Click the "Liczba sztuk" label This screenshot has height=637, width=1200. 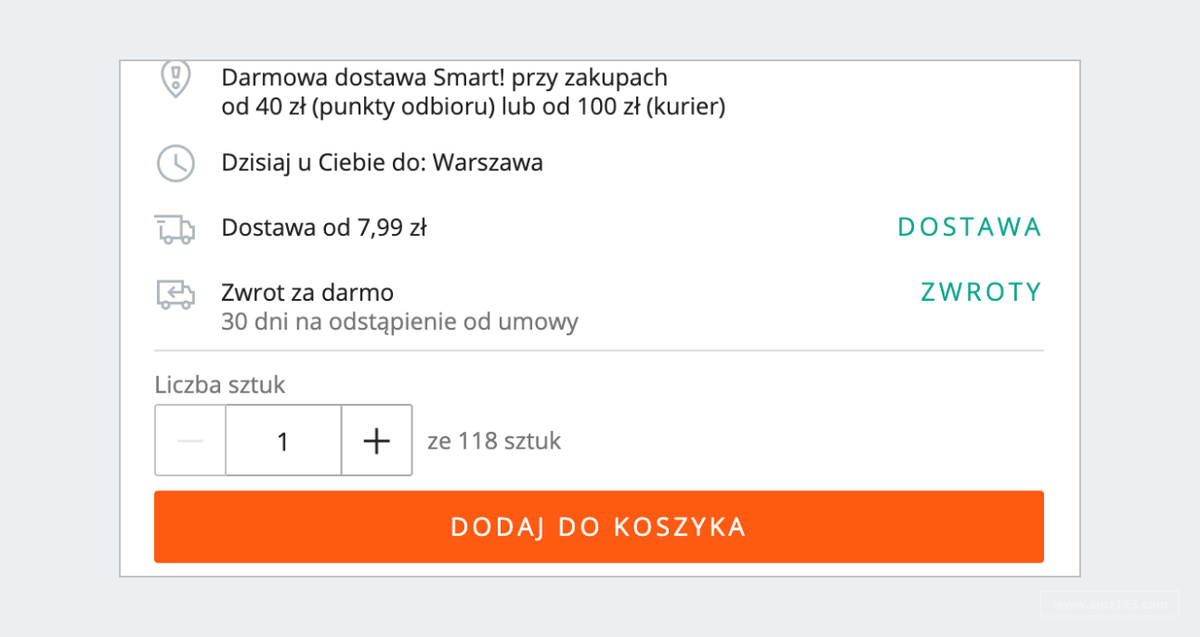[220, 384]
